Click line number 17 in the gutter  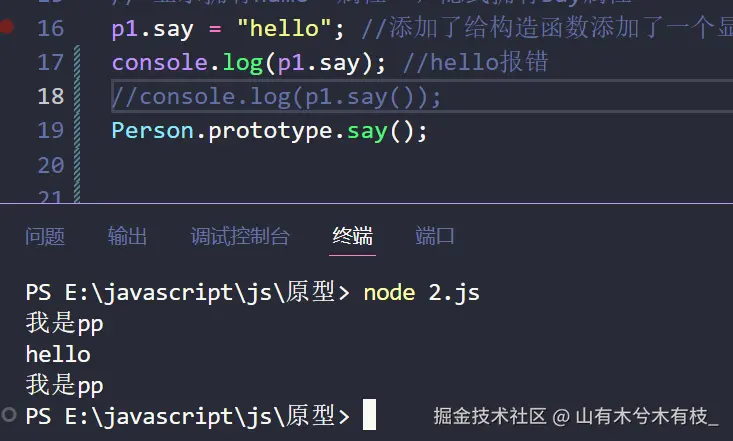tap(50, 62)
